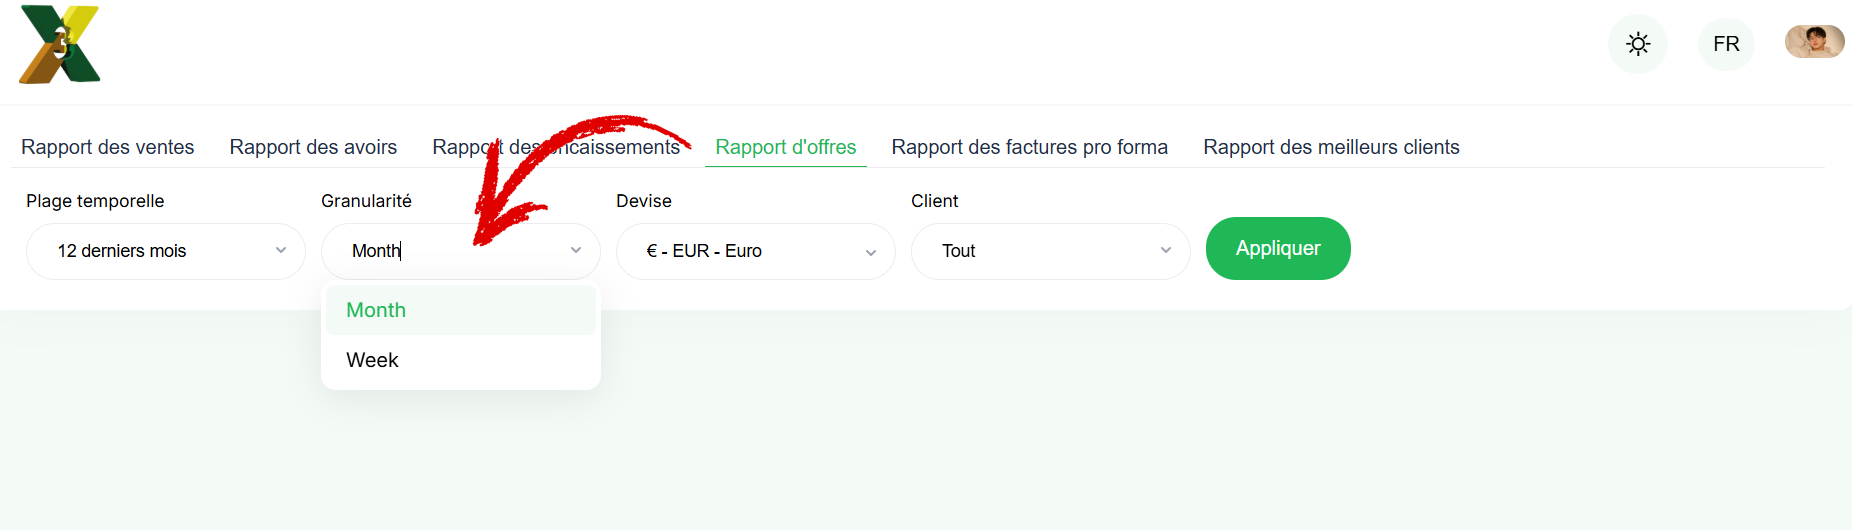Click the X logo icon
The height and width of the screenshot is (530, 1852).
(60, 44)
